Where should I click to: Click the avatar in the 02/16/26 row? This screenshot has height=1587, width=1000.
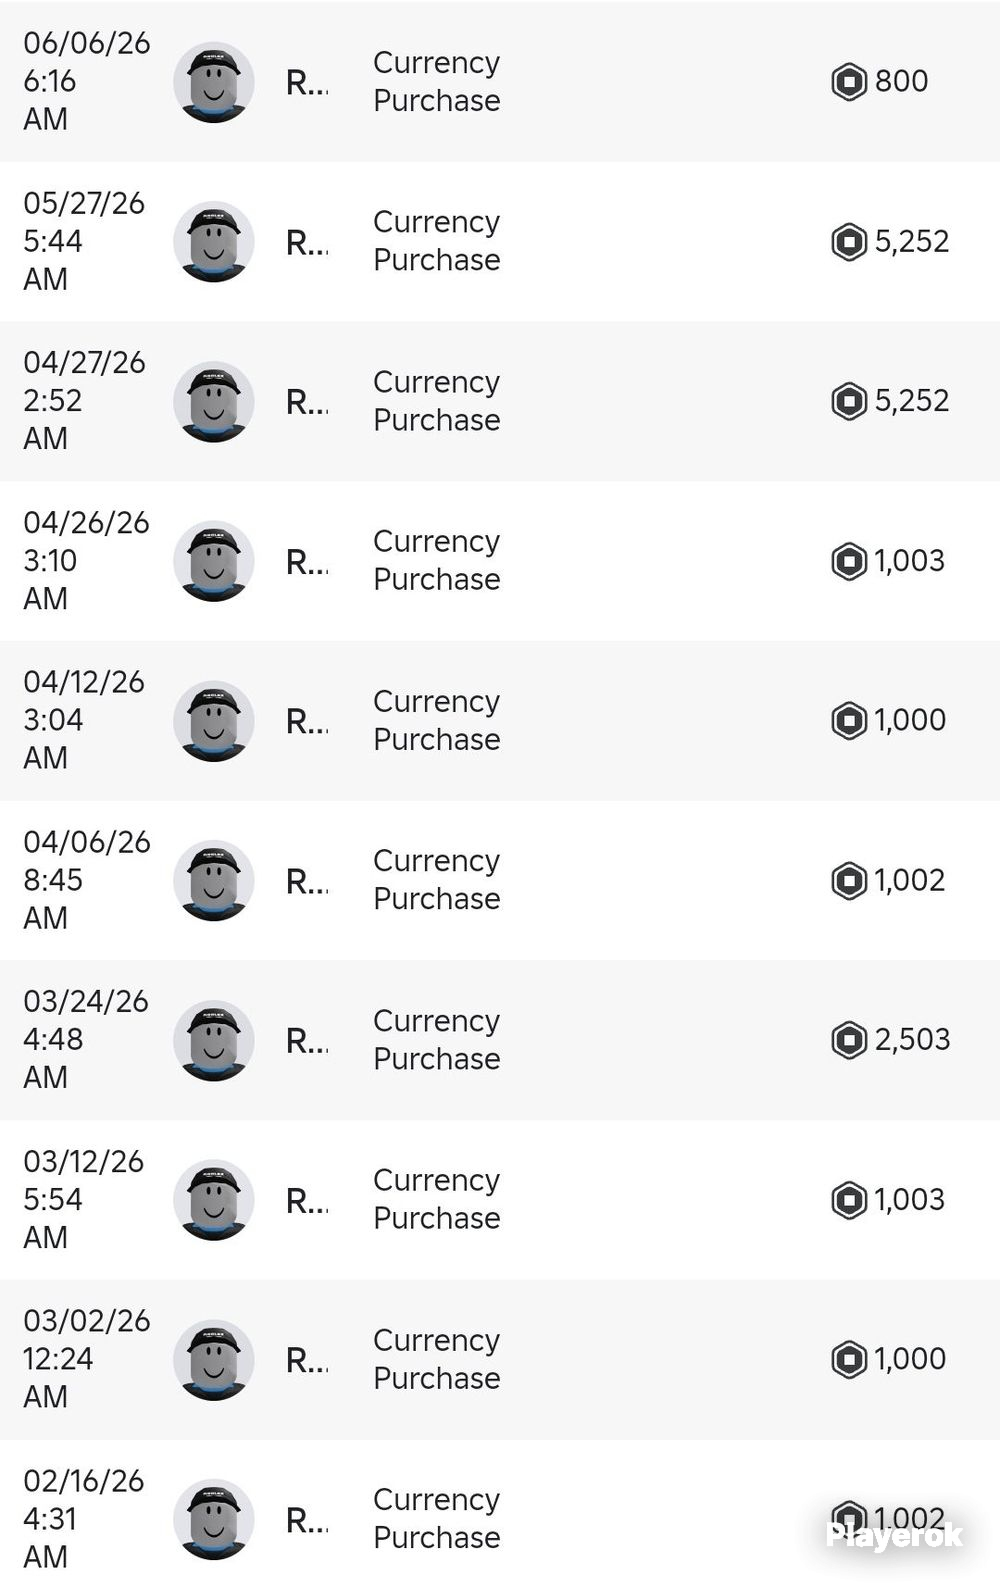(x=213, y=1519)
